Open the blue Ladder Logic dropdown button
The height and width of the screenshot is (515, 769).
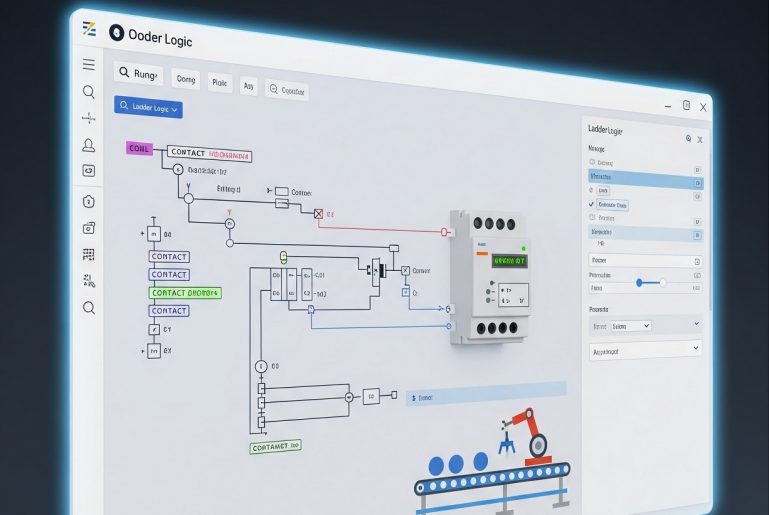tap(149, 107)
